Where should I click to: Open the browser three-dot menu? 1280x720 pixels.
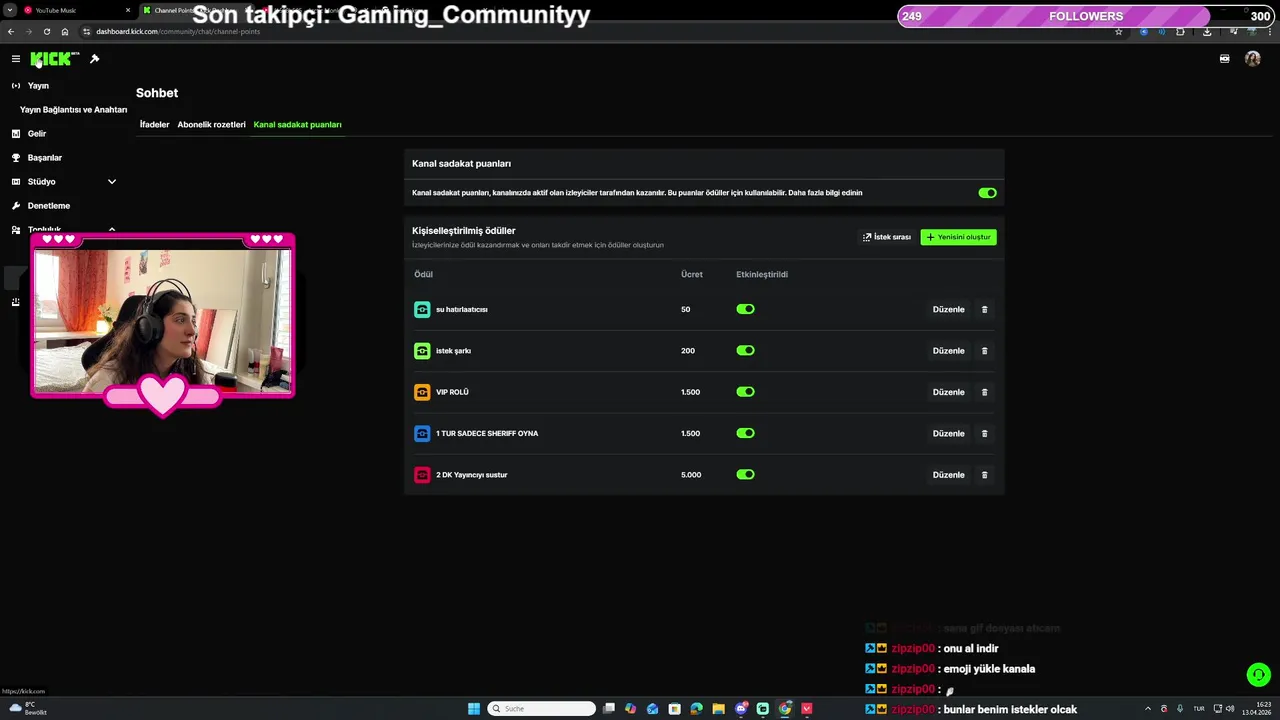(1268, 31)
